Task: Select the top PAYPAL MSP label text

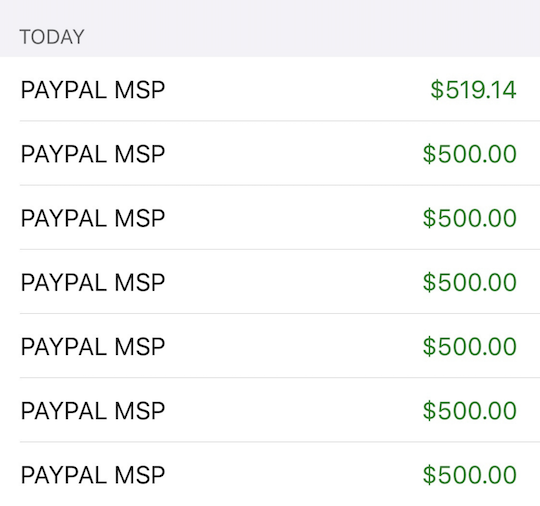Action: point(93,90)
